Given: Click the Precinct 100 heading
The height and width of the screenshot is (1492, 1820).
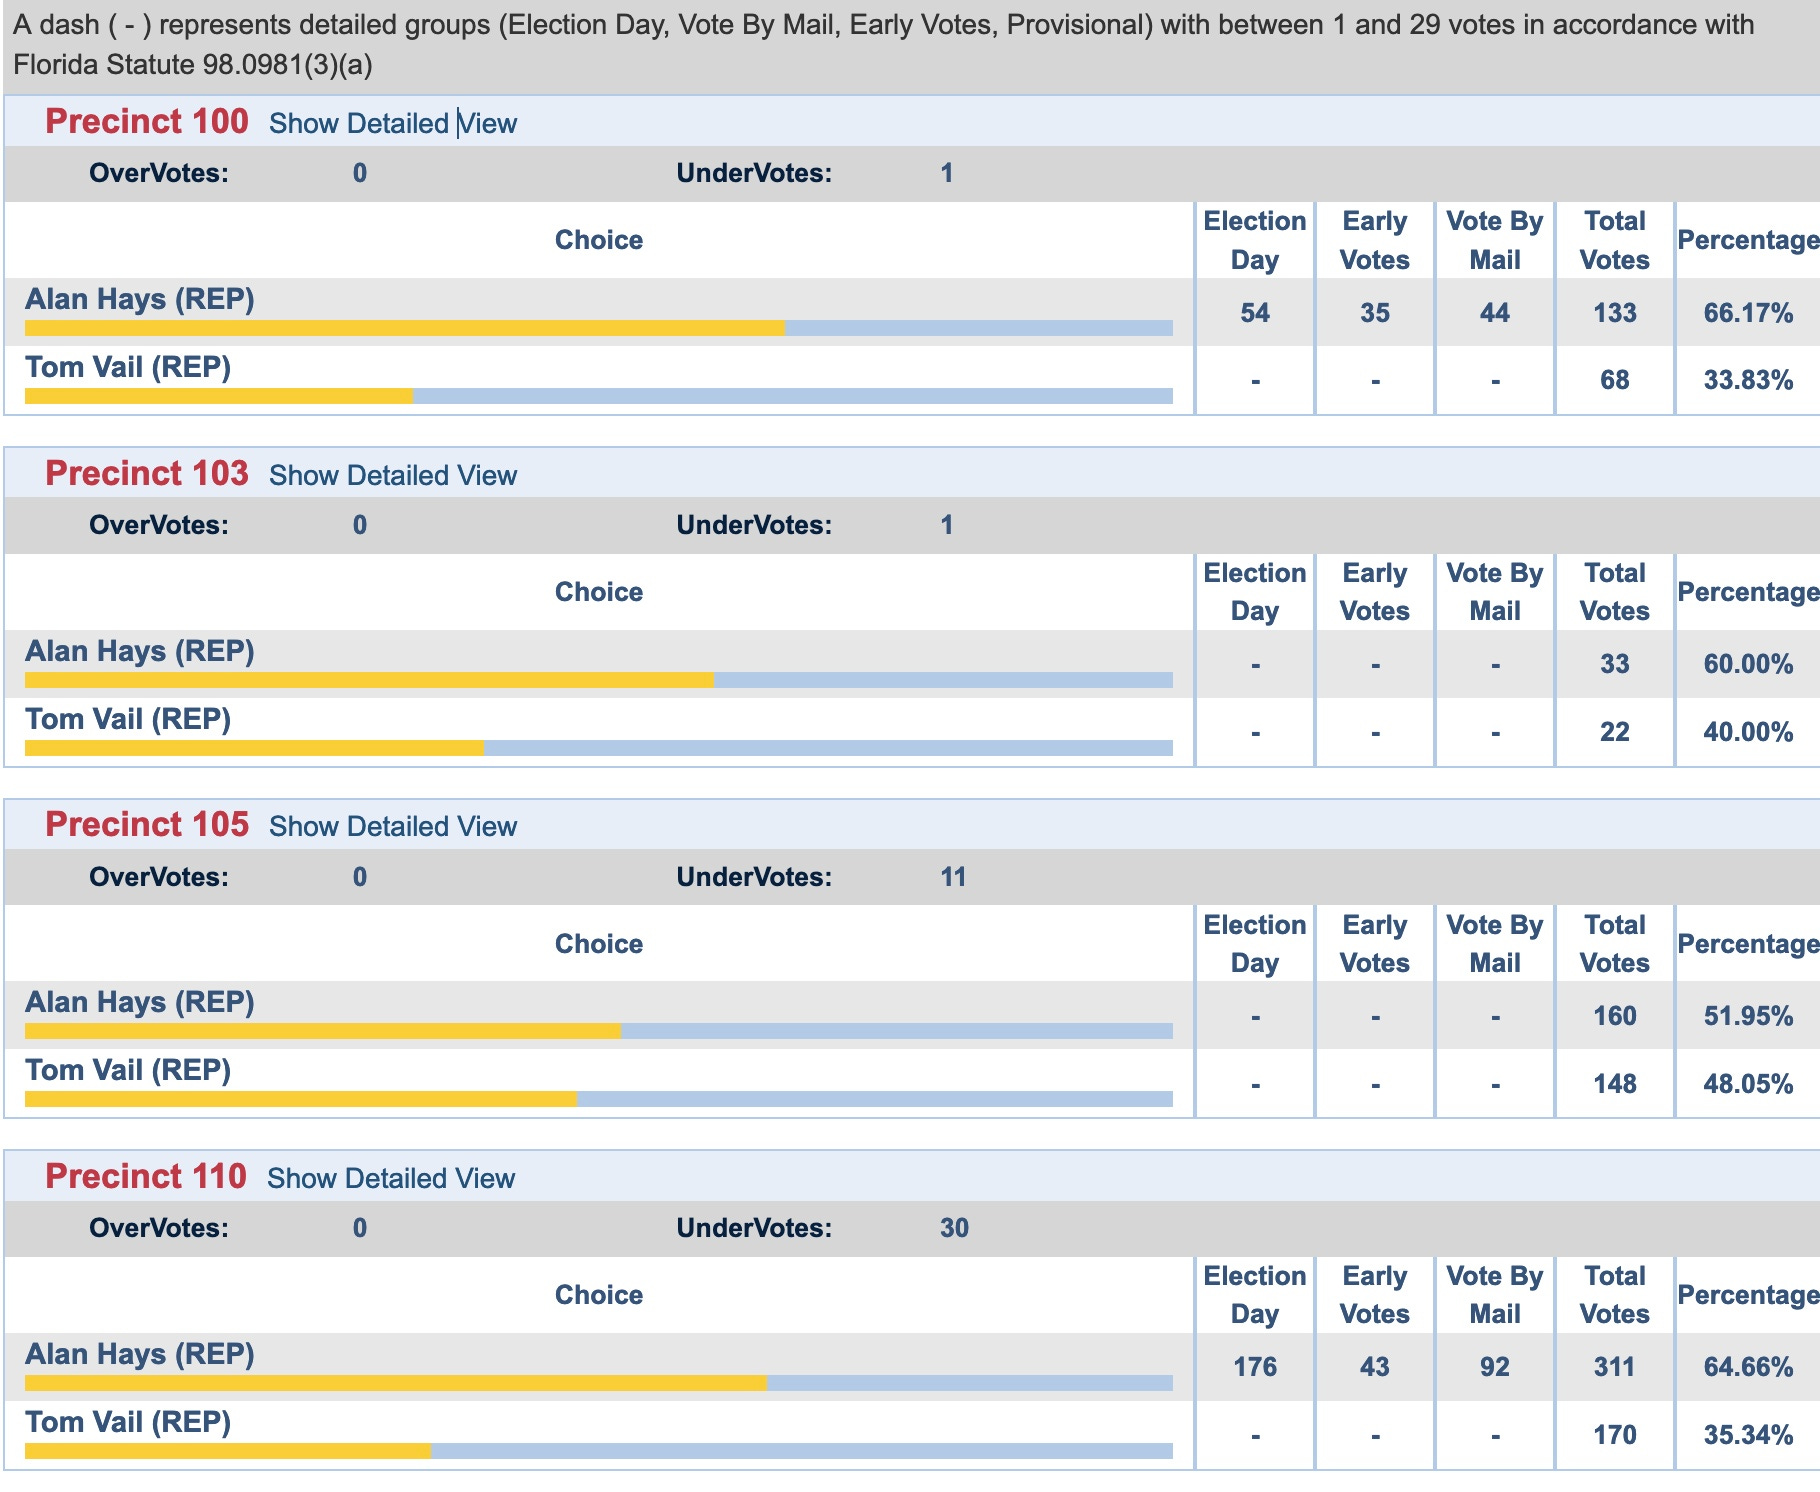Looking at the screenshot, I should point(146,121).
